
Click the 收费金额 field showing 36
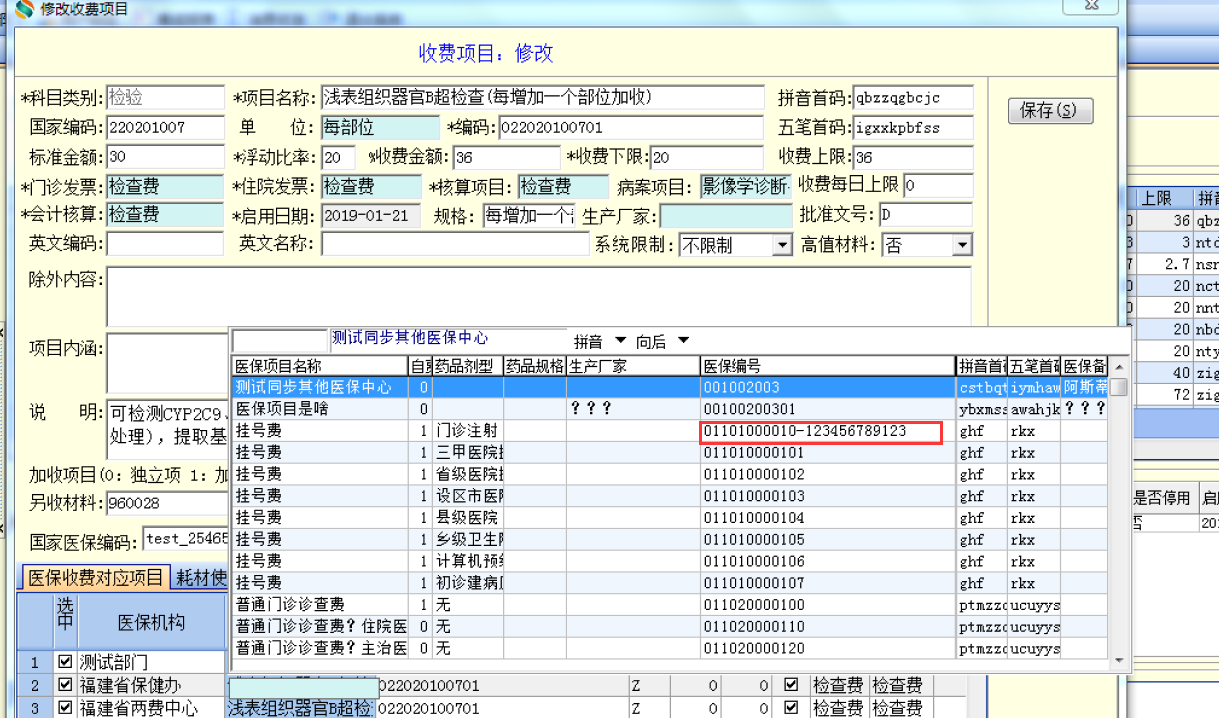pos(506,157)
